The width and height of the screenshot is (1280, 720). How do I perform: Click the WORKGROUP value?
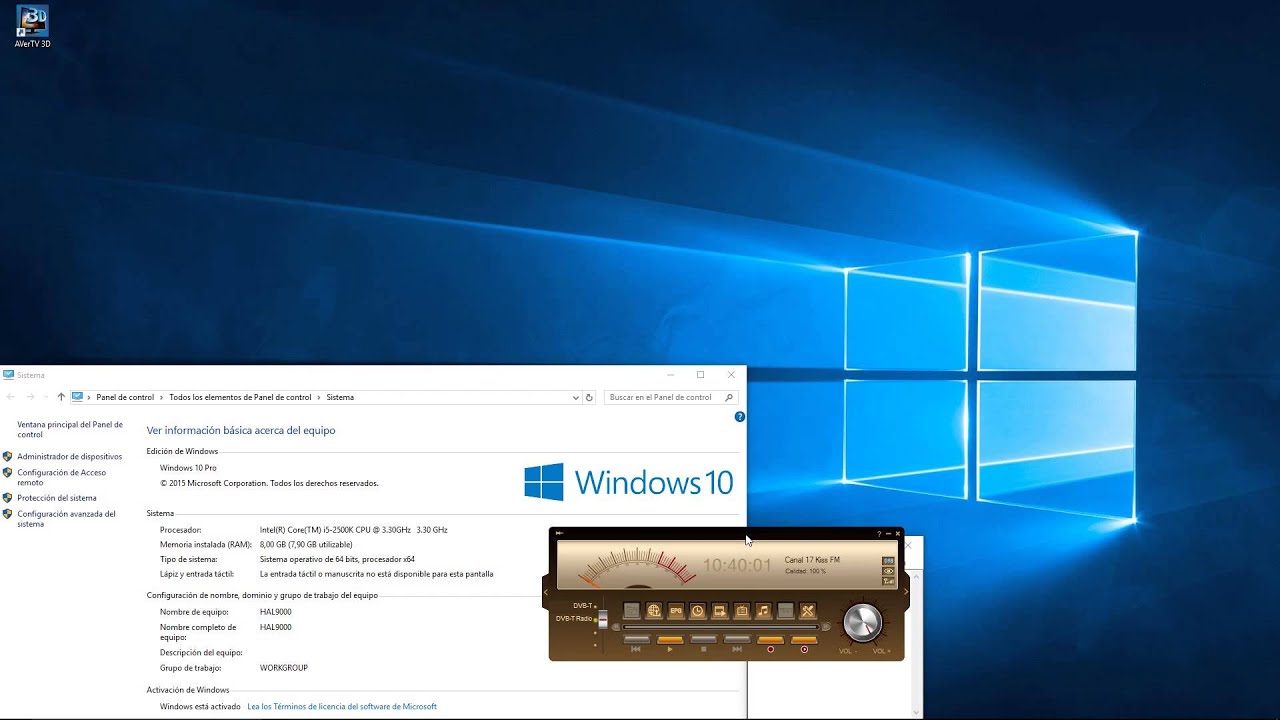(283, 667)
